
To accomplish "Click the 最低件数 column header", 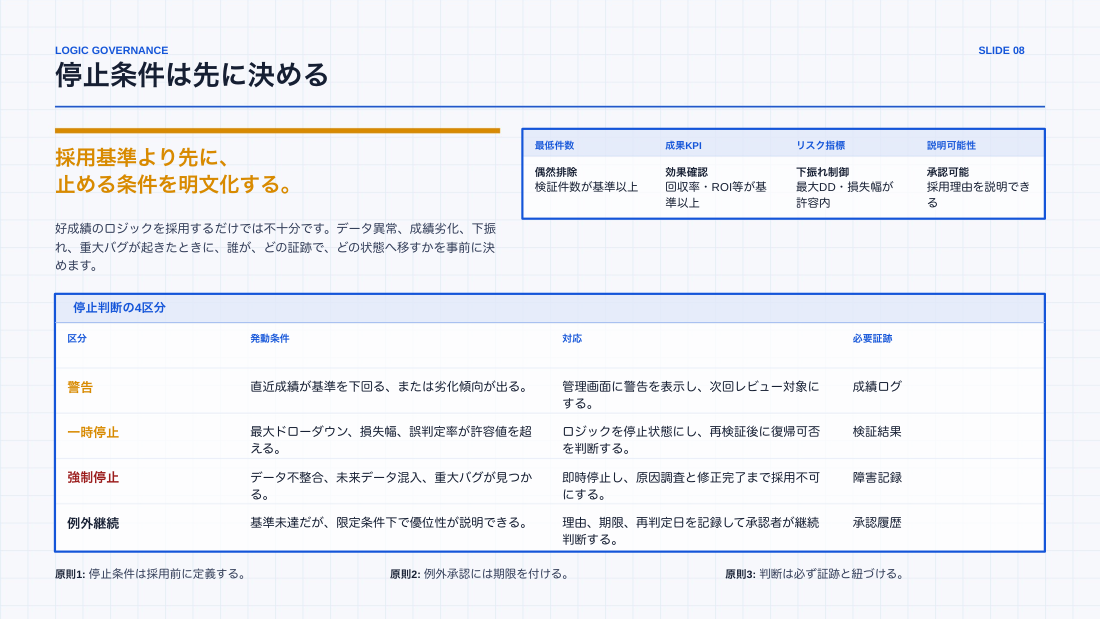I will (554, 145).
